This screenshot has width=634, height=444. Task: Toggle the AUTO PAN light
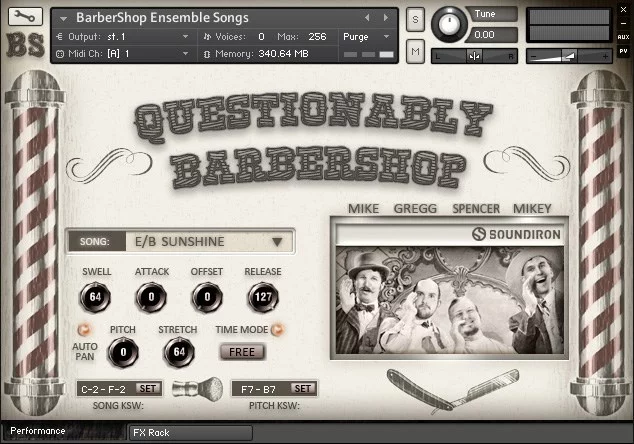coord(85,330)
